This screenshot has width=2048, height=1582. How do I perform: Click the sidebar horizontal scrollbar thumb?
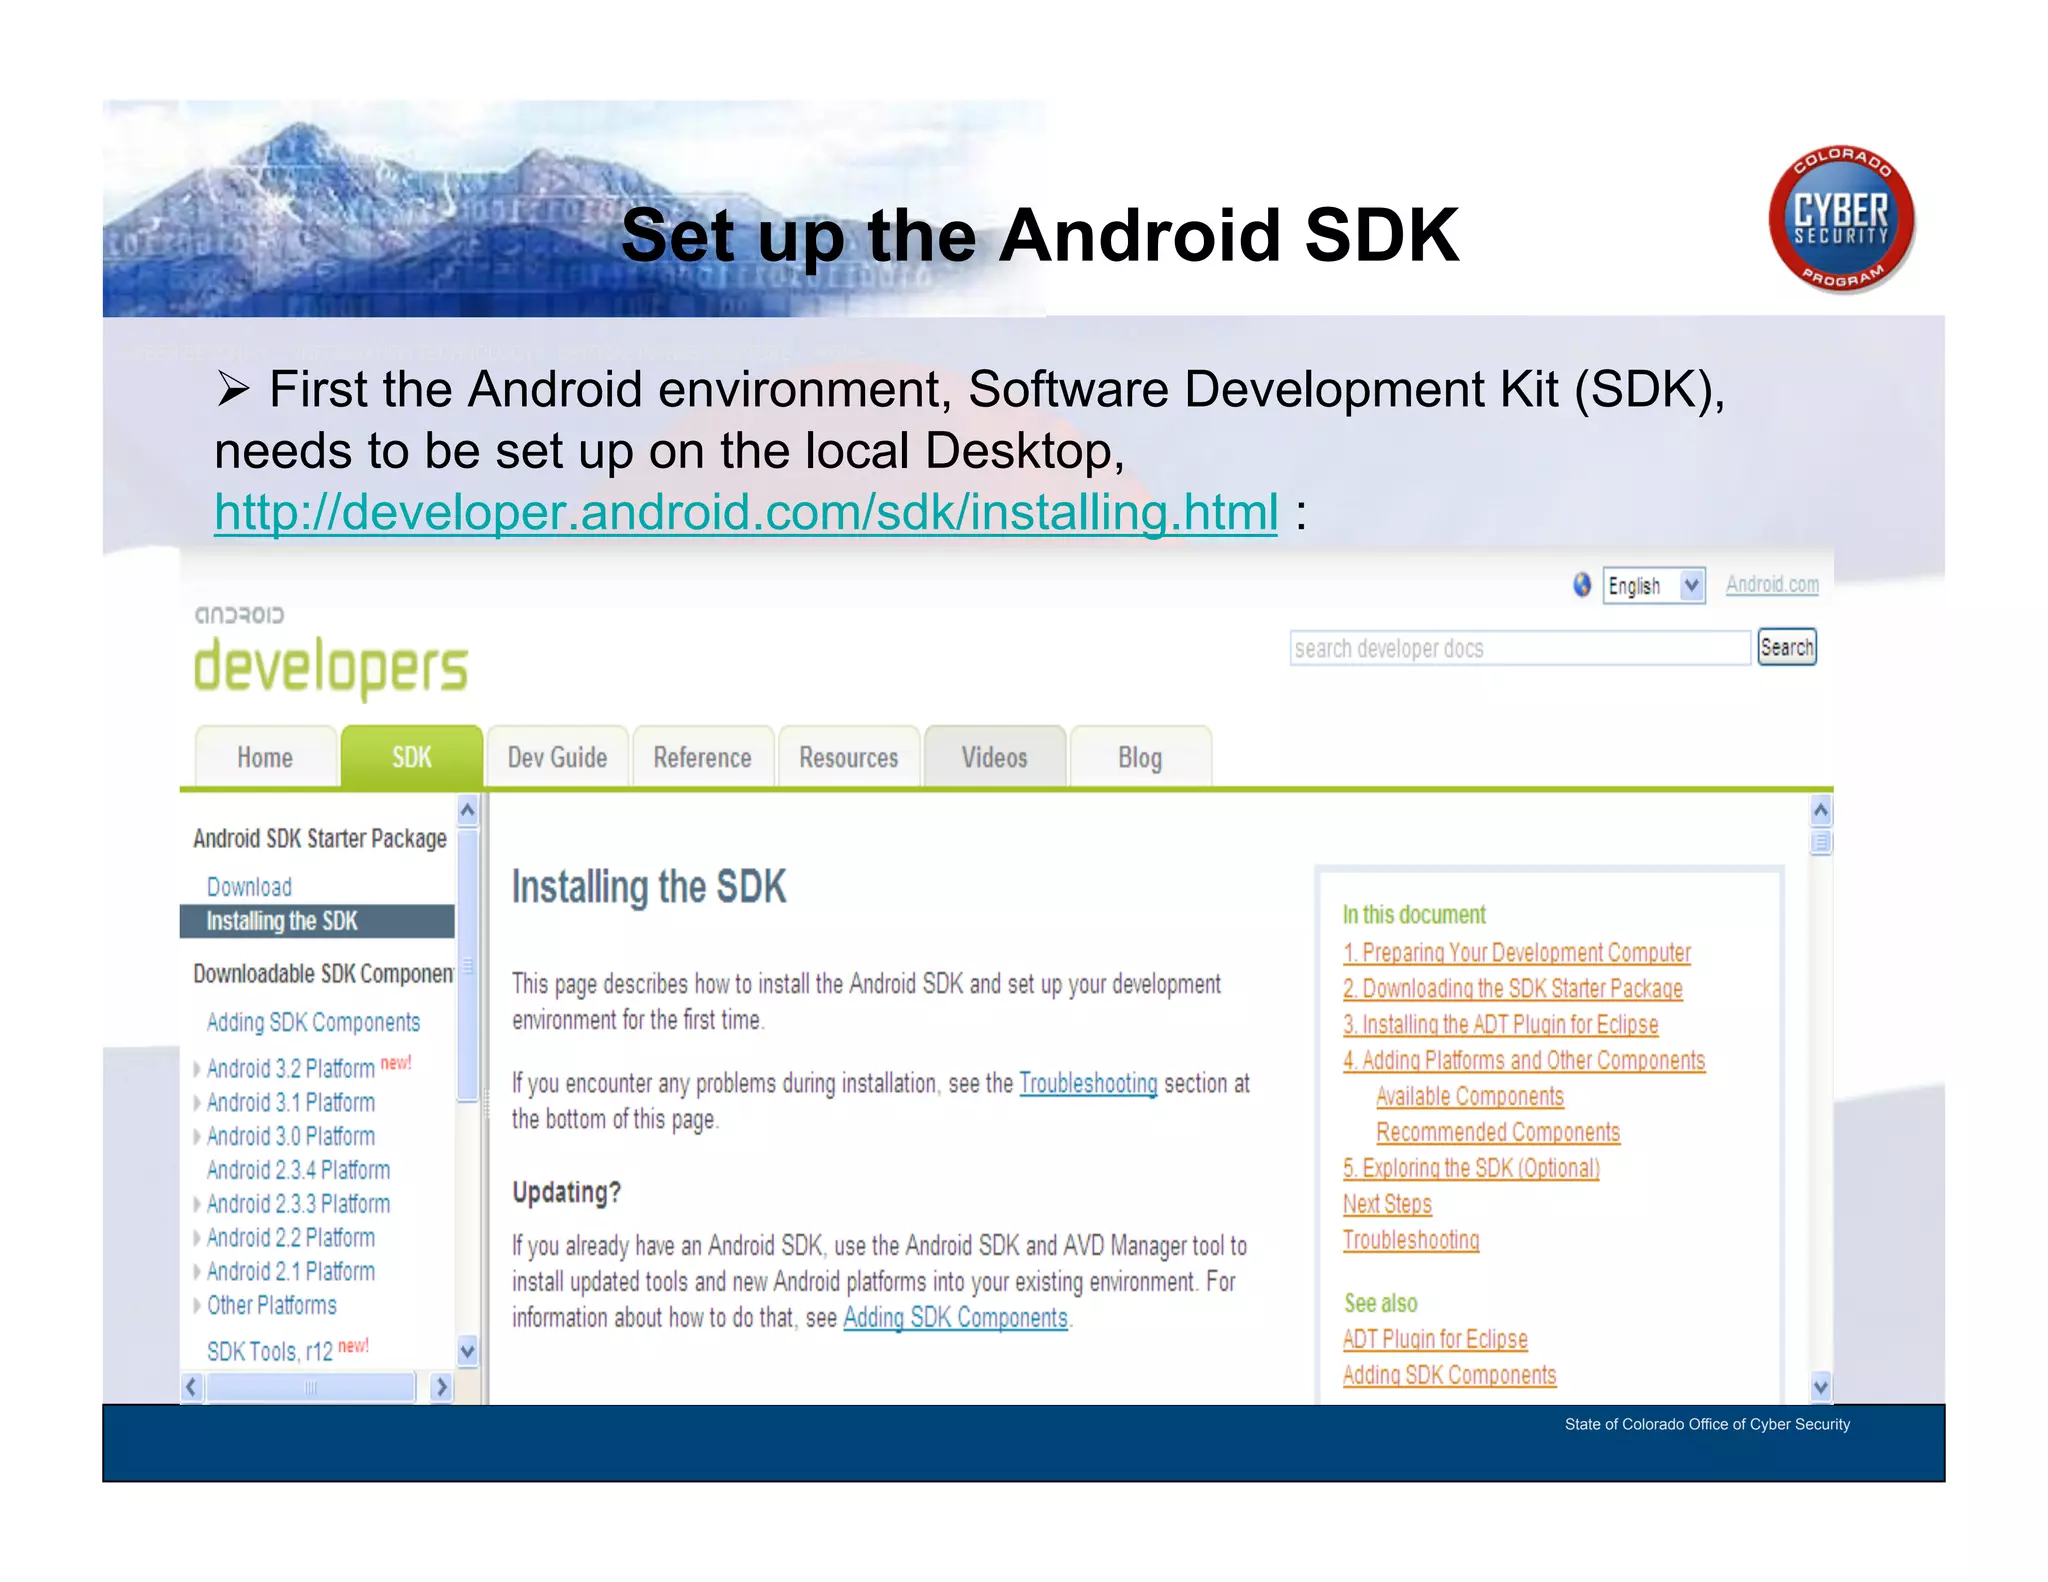point(310,1387)
